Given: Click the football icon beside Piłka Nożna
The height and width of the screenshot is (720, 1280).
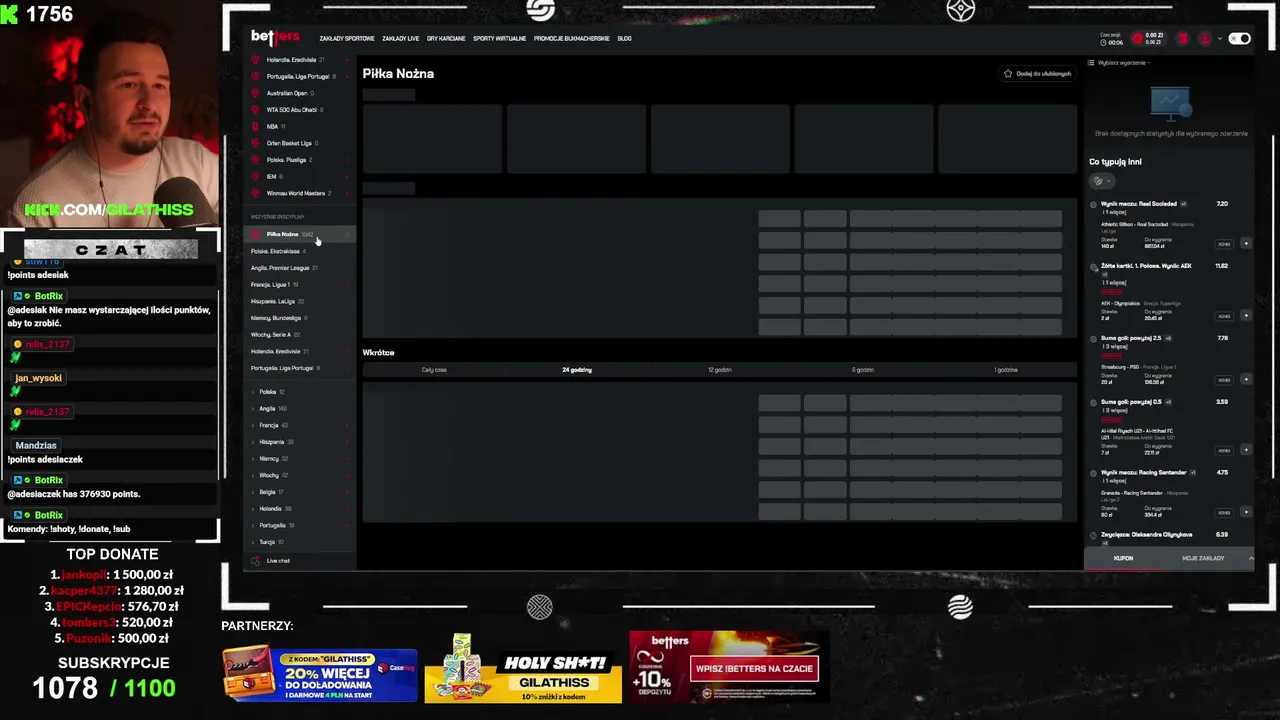Looking at the screenshot, I should 256,234.
